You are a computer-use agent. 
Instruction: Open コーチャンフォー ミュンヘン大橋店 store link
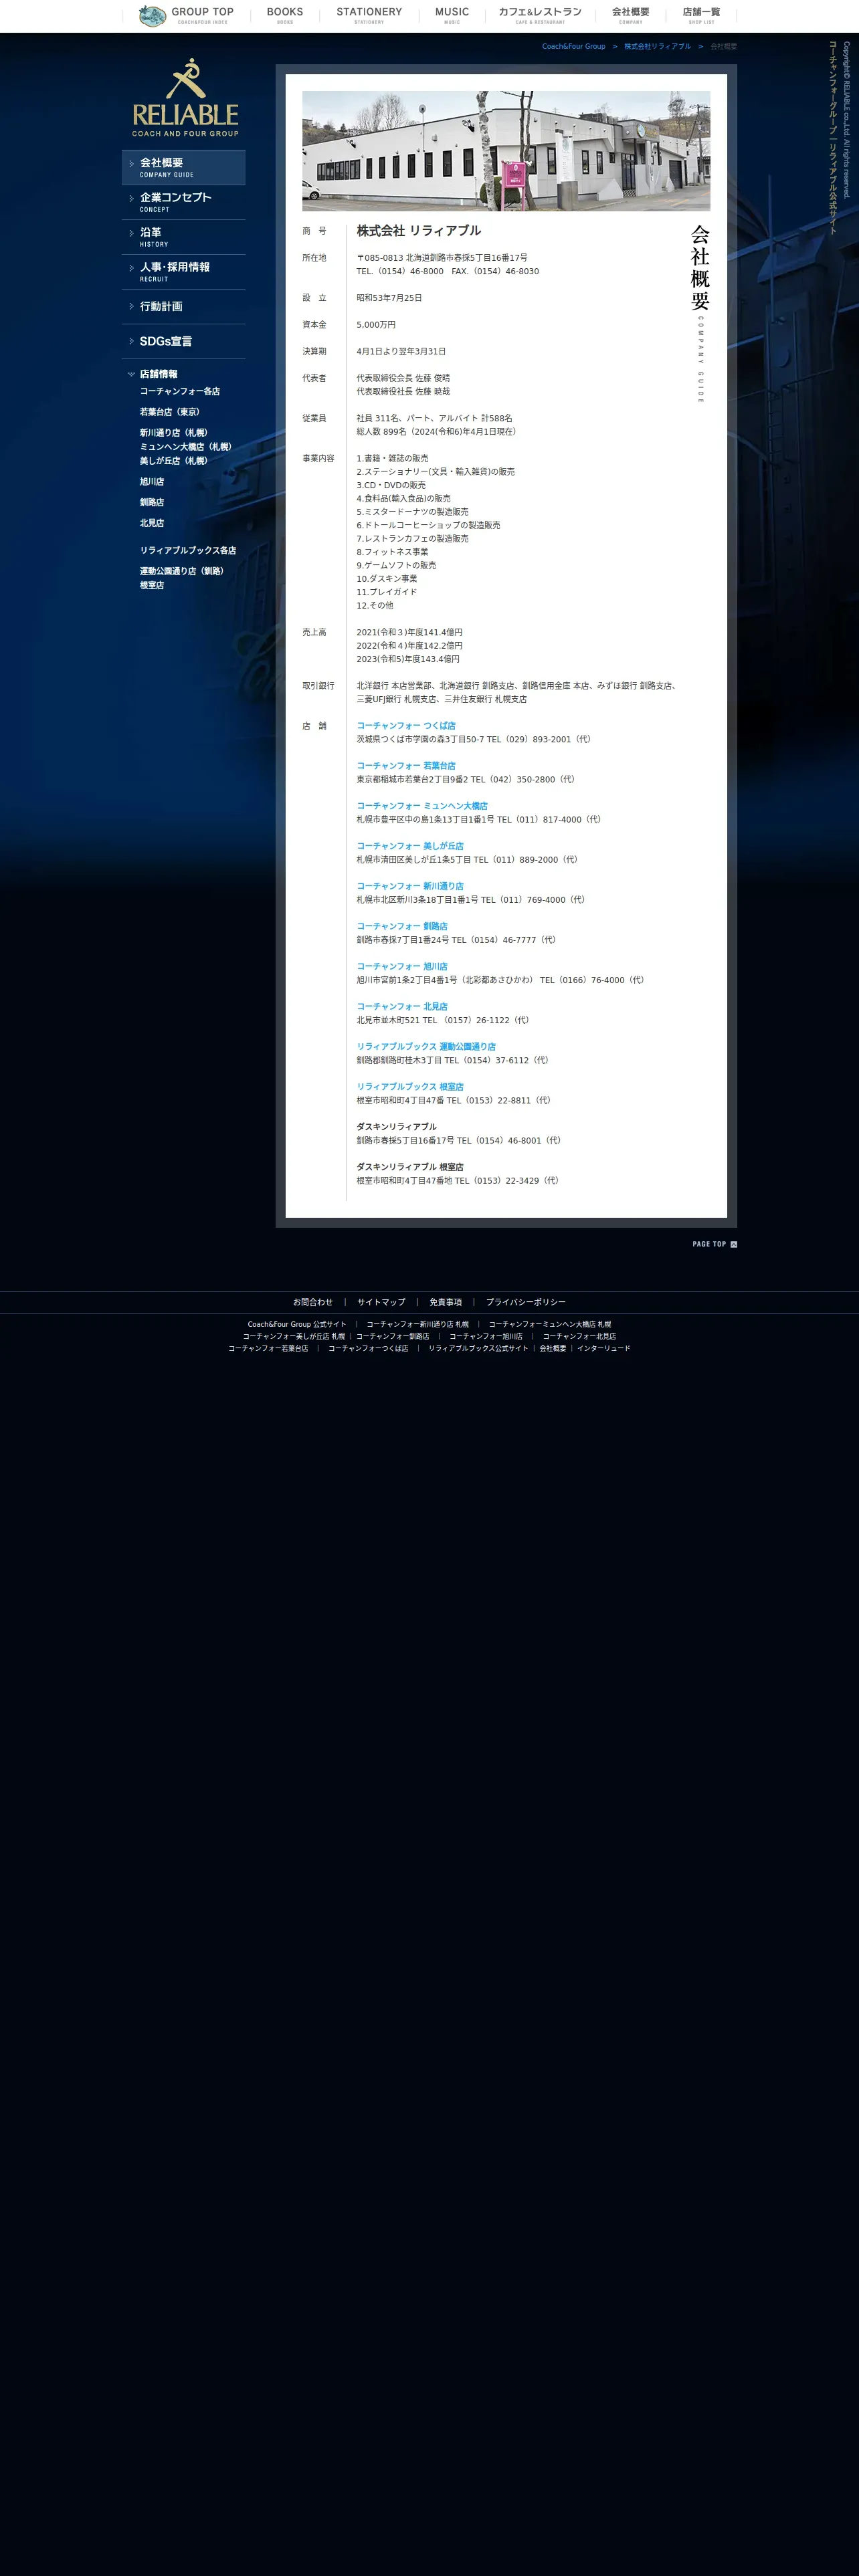click(x=422, y=806)
